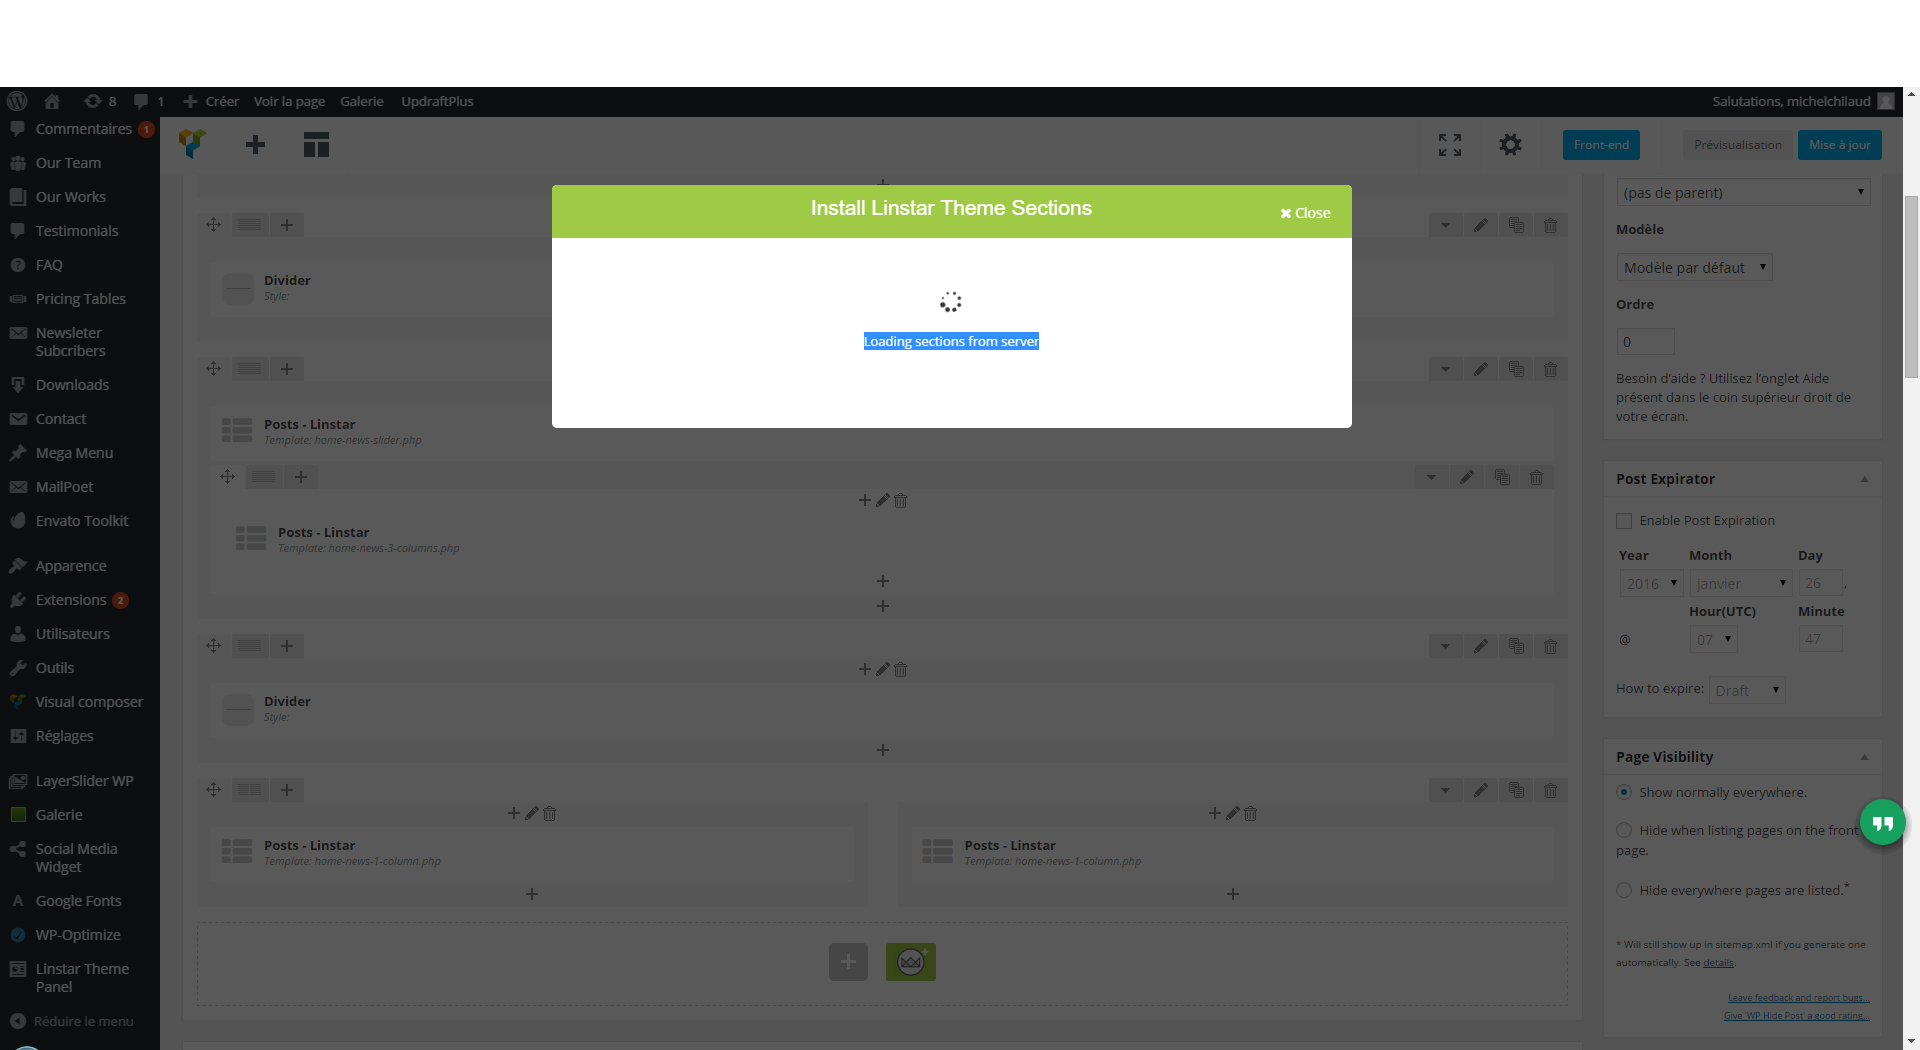Edit the home-news-slider row
Image resolution: width=1920 pixels, height=1050 pixels.
coord(1481,369)
